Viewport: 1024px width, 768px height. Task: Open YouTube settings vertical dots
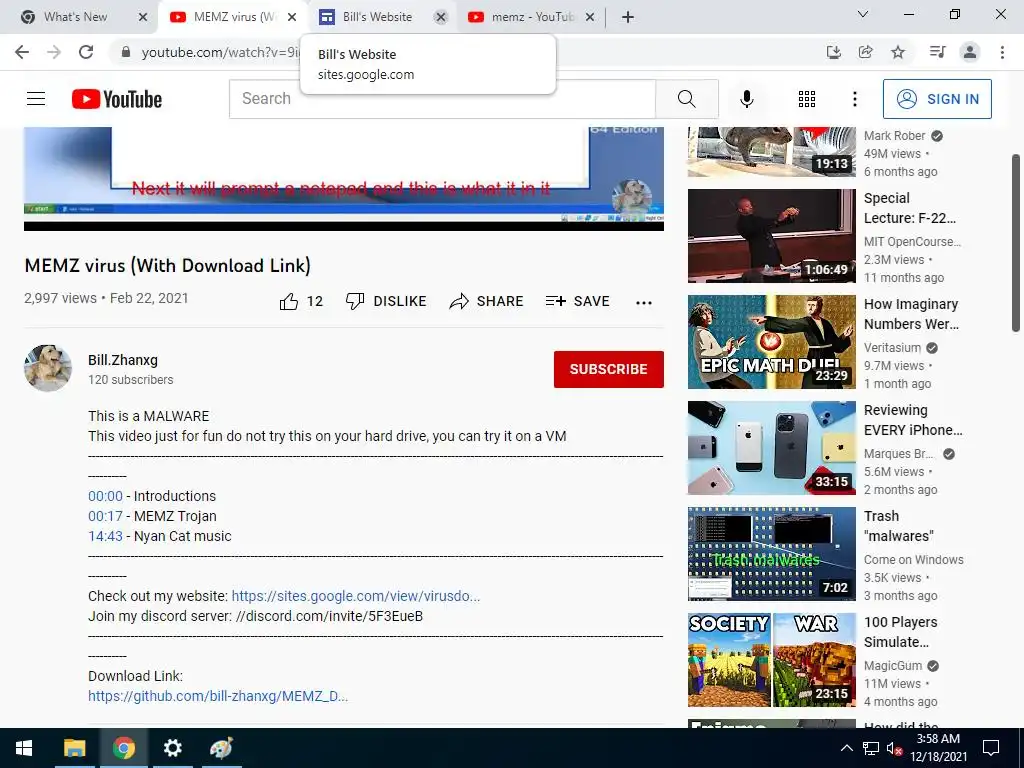854,99
